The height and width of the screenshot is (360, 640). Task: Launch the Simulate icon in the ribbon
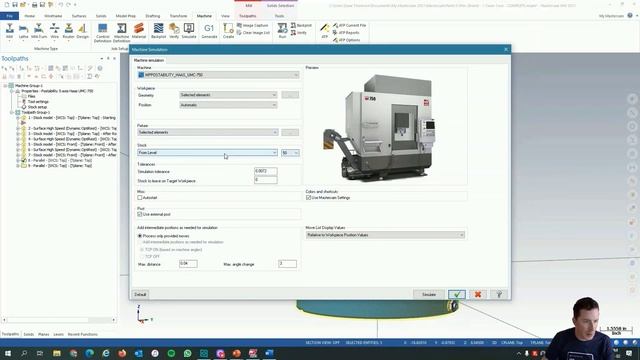tap(189, 31)
